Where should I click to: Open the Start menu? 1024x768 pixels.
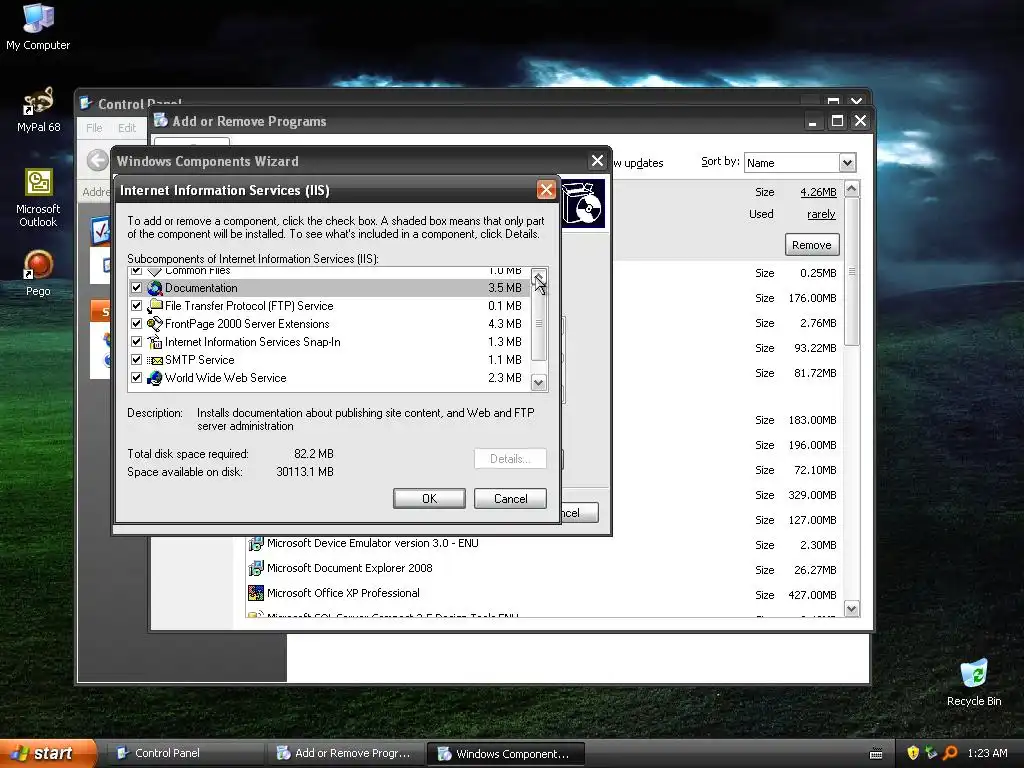click(48, 753)
